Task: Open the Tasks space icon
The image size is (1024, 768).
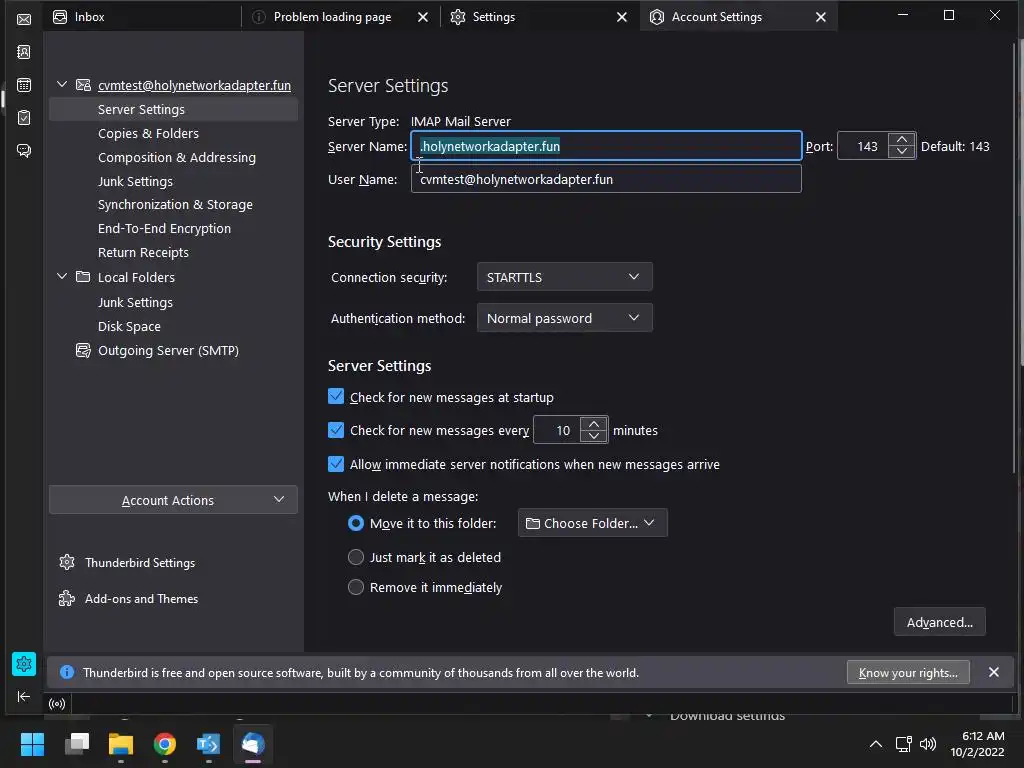Action: click(24, 118)
